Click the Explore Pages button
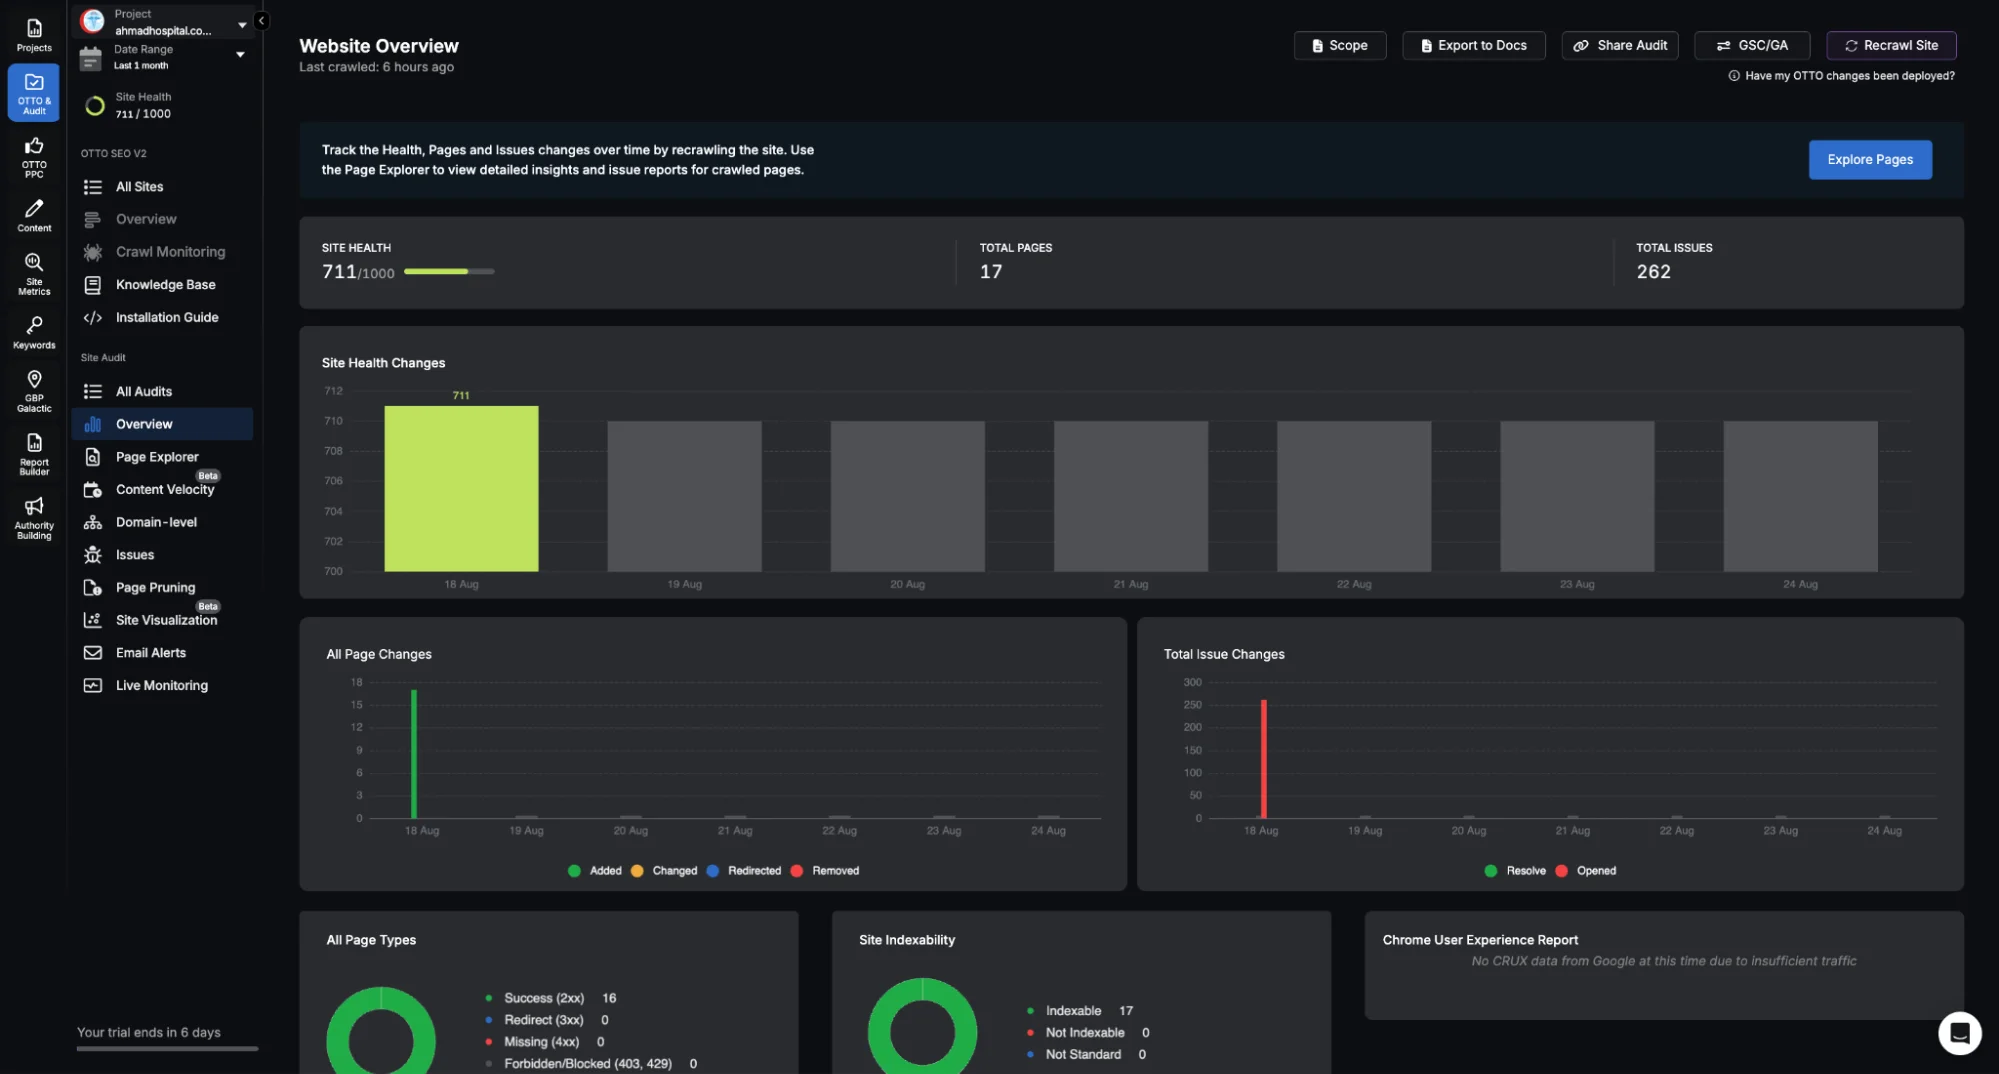Viewport: 1999px width, 1074px height. [x=1869, y=160]
